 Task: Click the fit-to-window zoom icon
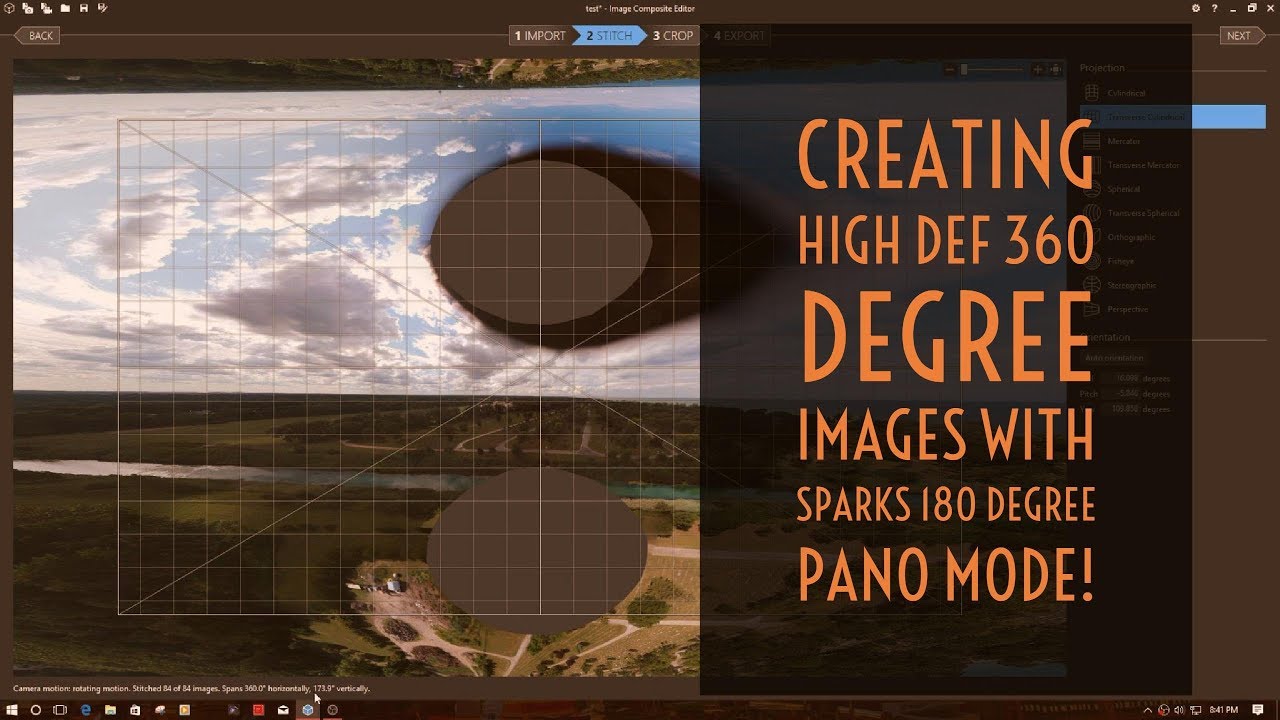1055,69
